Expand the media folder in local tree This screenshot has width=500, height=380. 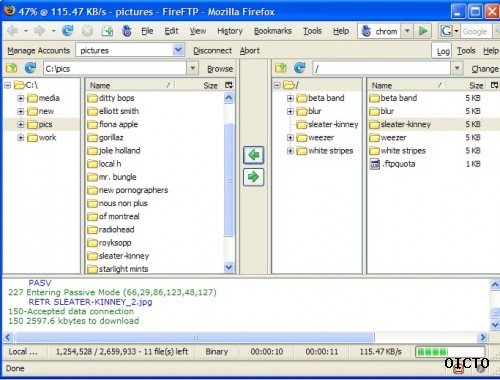click(21, 98)
